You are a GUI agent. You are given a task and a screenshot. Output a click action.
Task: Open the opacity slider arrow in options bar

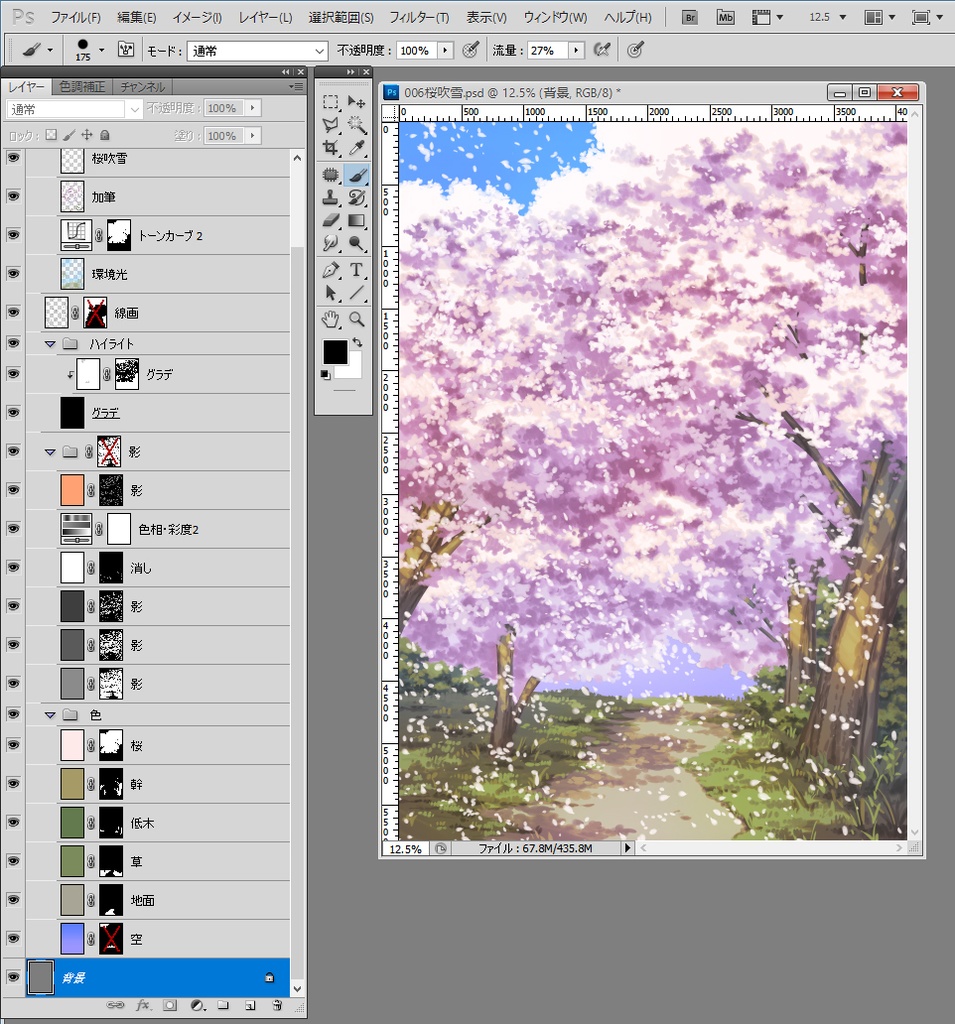(445, 50)
